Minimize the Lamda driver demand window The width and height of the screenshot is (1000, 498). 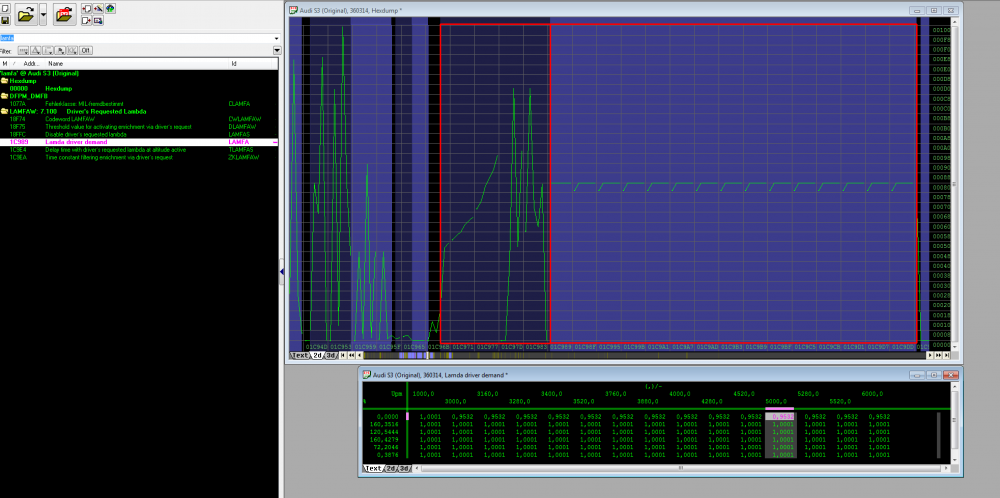click(917, 375)
